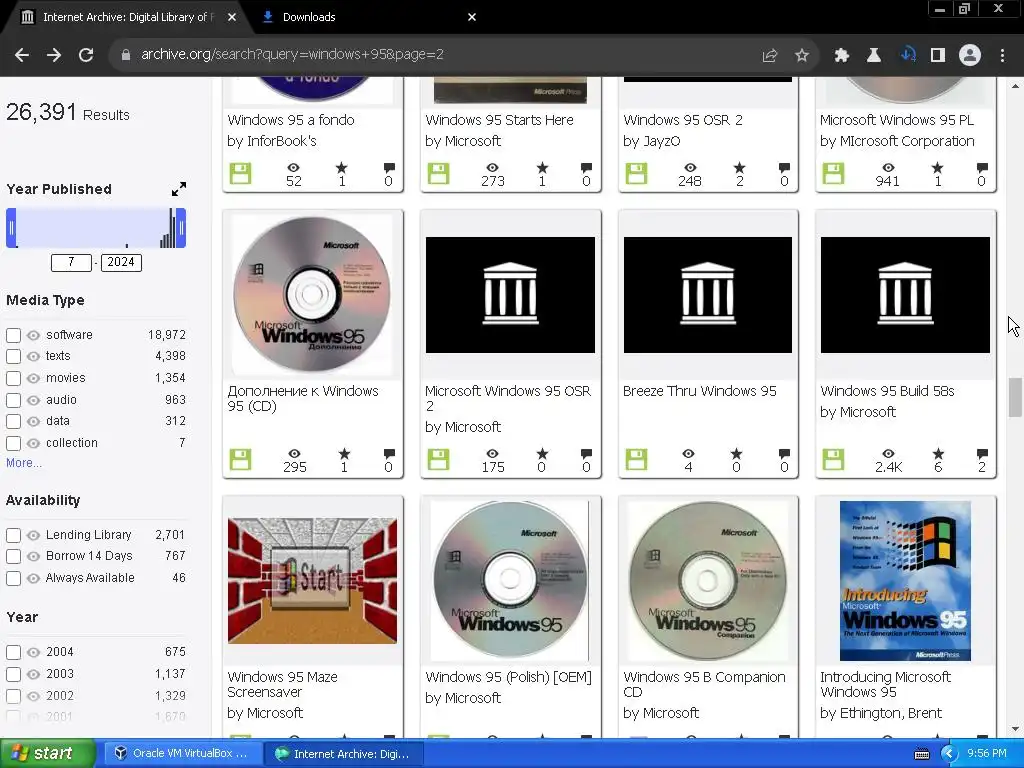Click the address bar URL
Image resolution: width=1024 pixels, height=768 pixels.
pos(293,55)
